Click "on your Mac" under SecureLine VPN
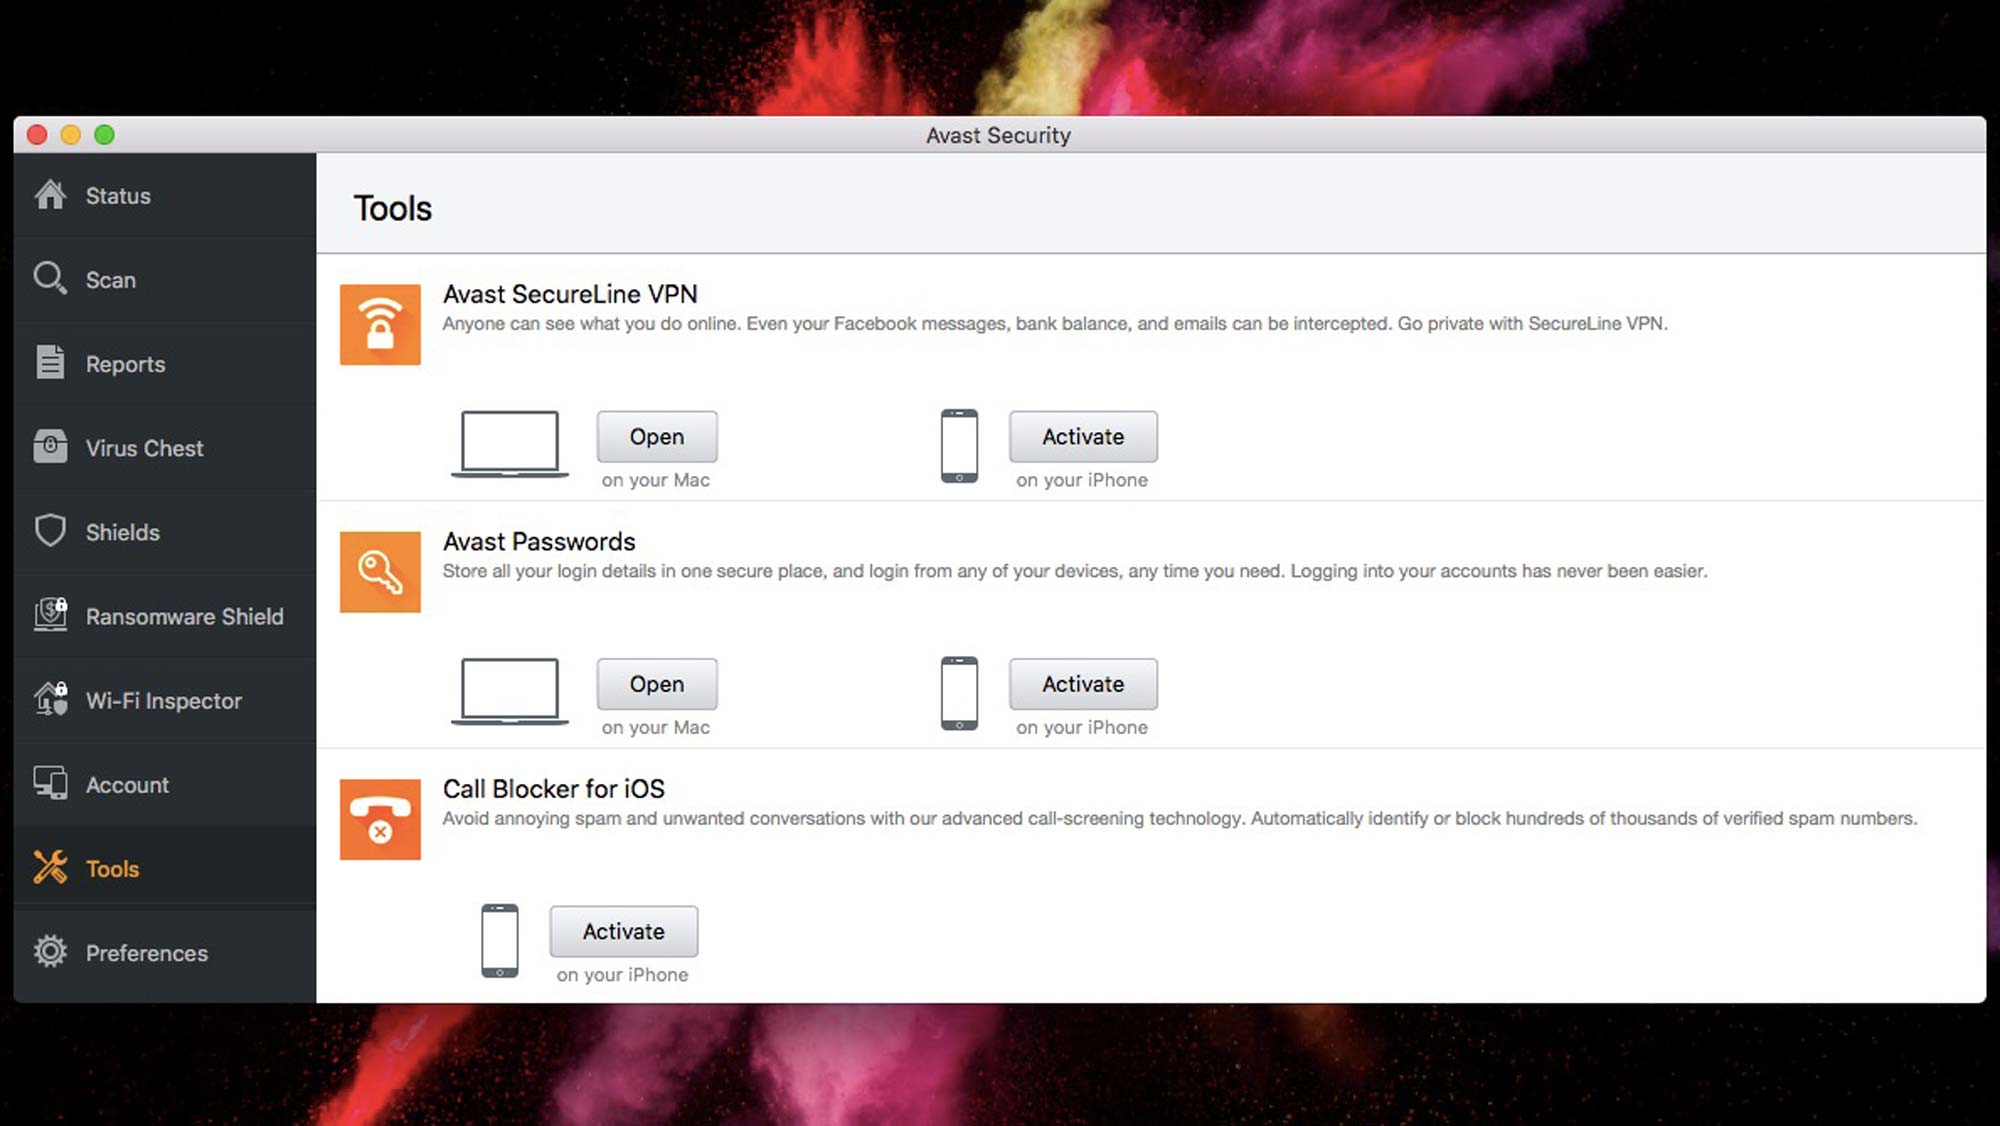This screenshot has height=1126, width=2000. click(656, 480)
